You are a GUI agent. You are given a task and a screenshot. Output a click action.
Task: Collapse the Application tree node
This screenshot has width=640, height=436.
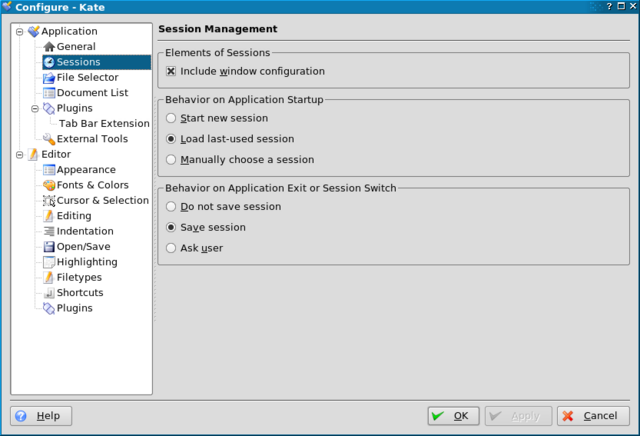[x=19, y=31]
